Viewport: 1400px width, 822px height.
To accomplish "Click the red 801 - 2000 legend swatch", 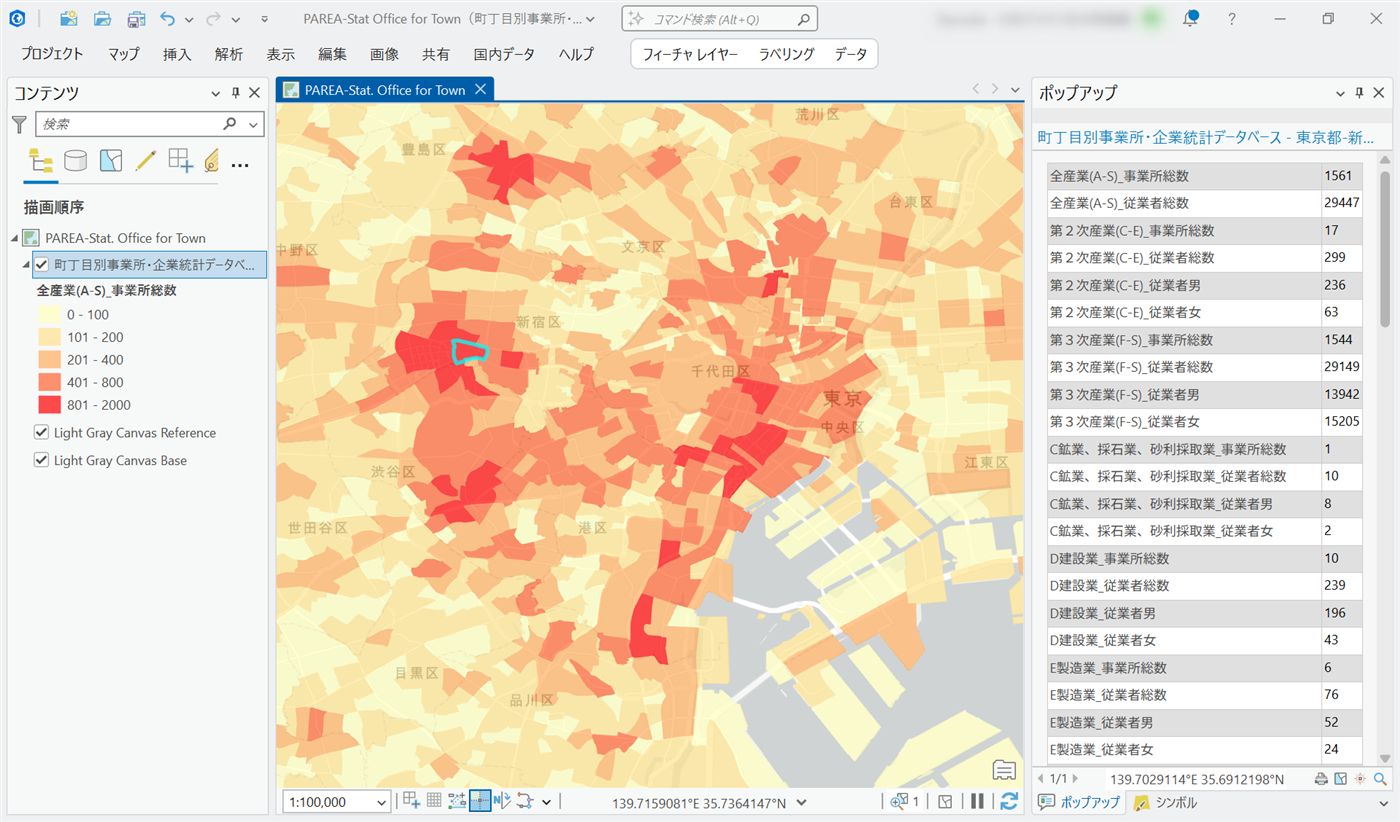I will point(49,405).
